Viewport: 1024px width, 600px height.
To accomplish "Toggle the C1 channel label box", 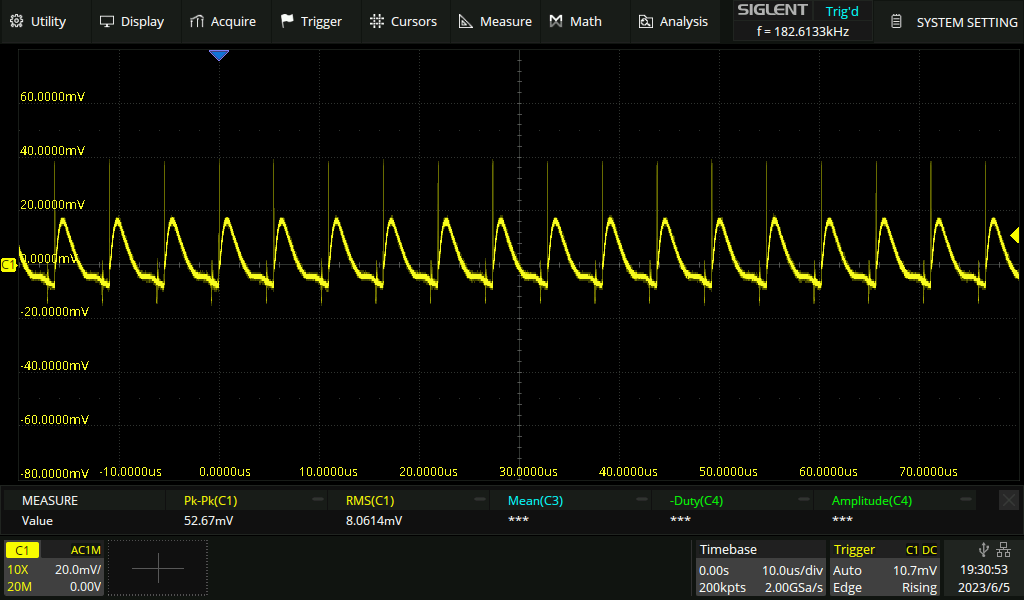I will point(24,550).
